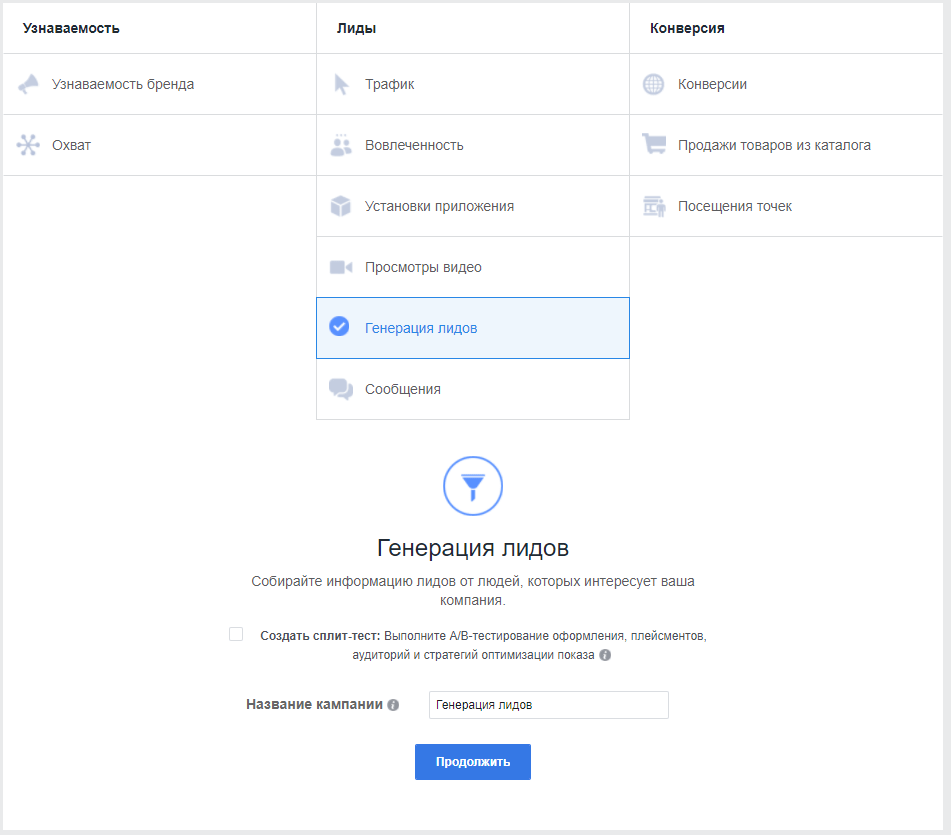Viewport: 951px width, 835px height.
Task: Click the Просмотры видео camera icon
Action: pyautogui.click(x=340, y=266)
